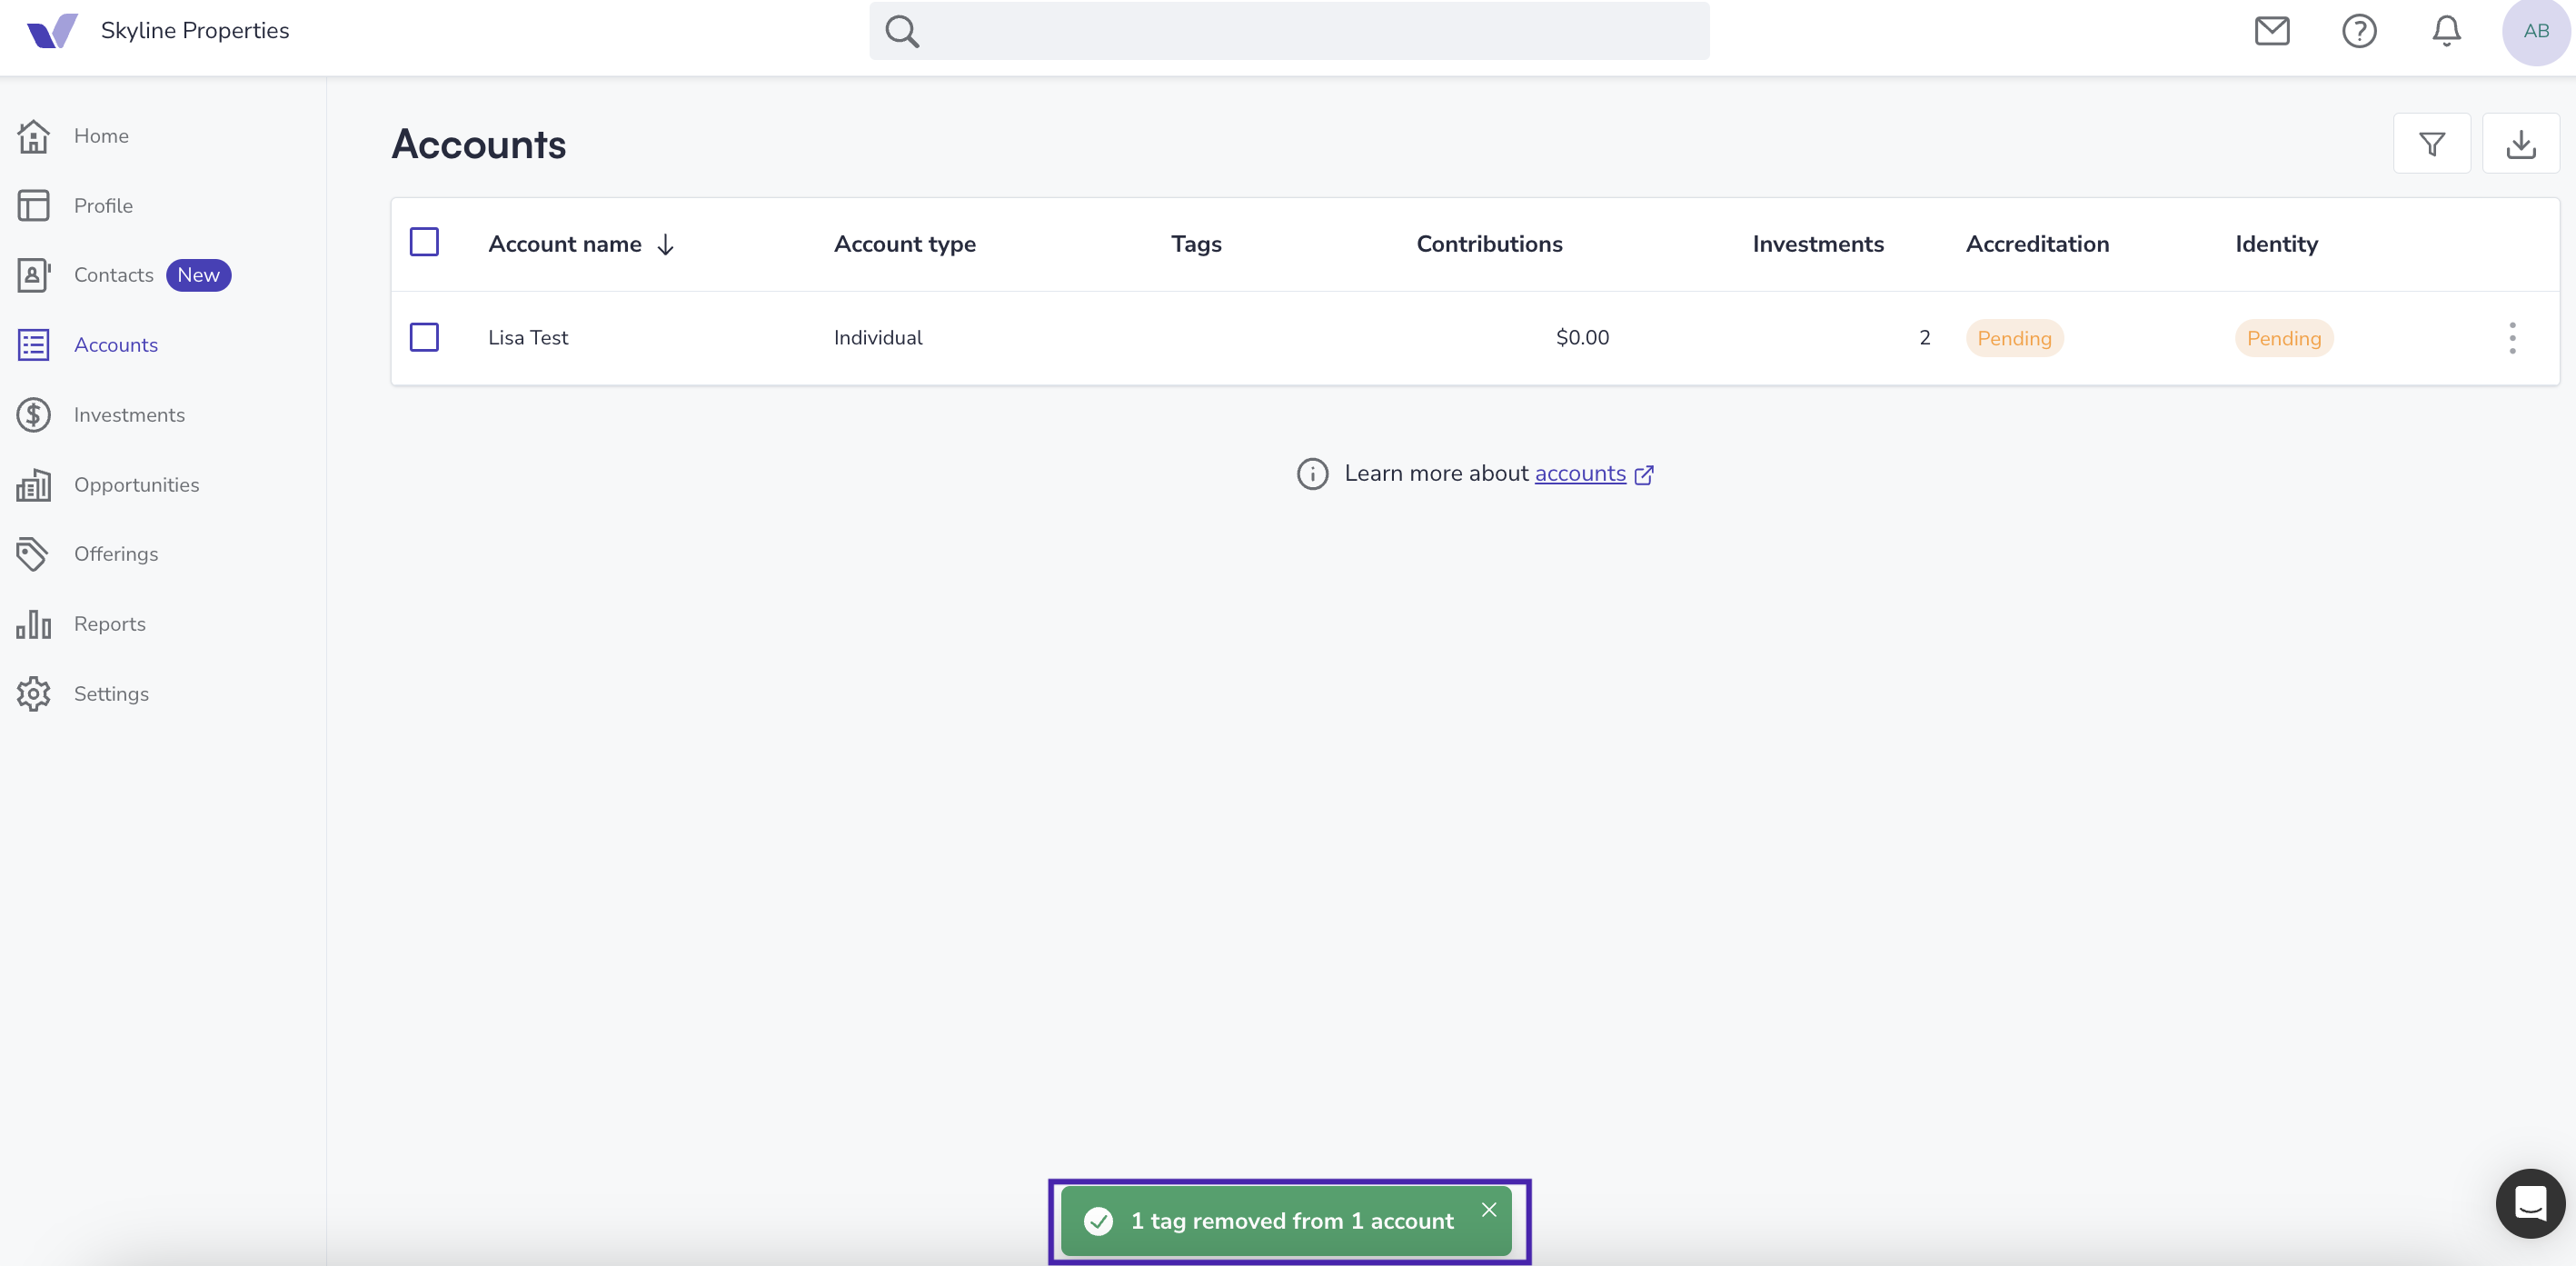Open the filter funnel button

point(2431,144)
